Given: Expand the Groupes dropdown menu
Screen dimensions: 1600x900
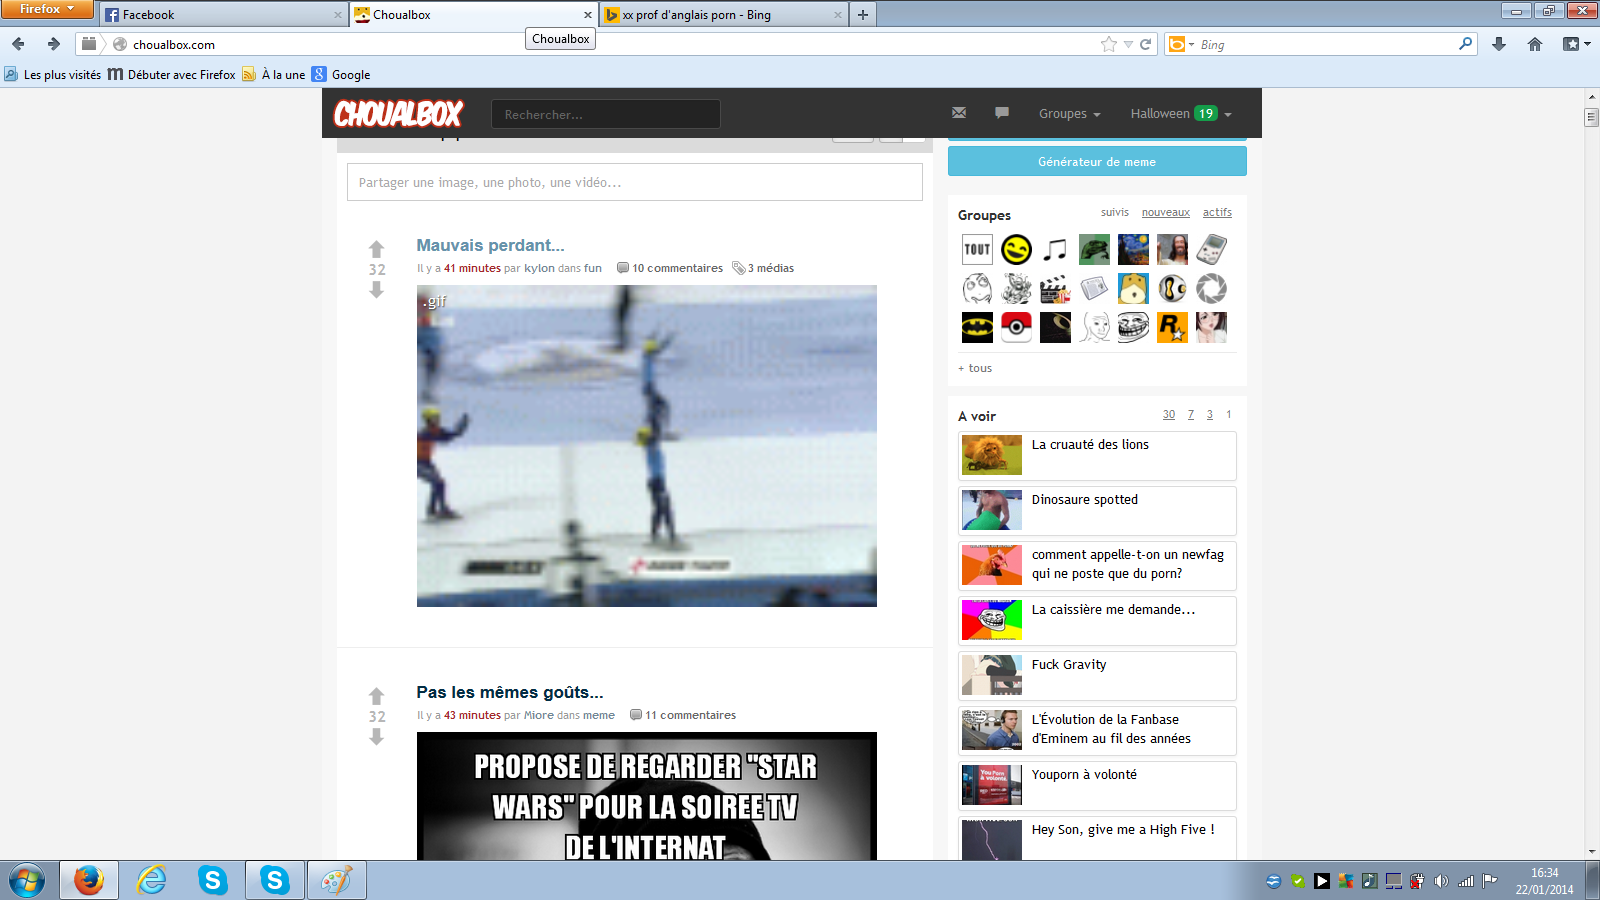Looking at the screenshot, I should (1069, 114).
